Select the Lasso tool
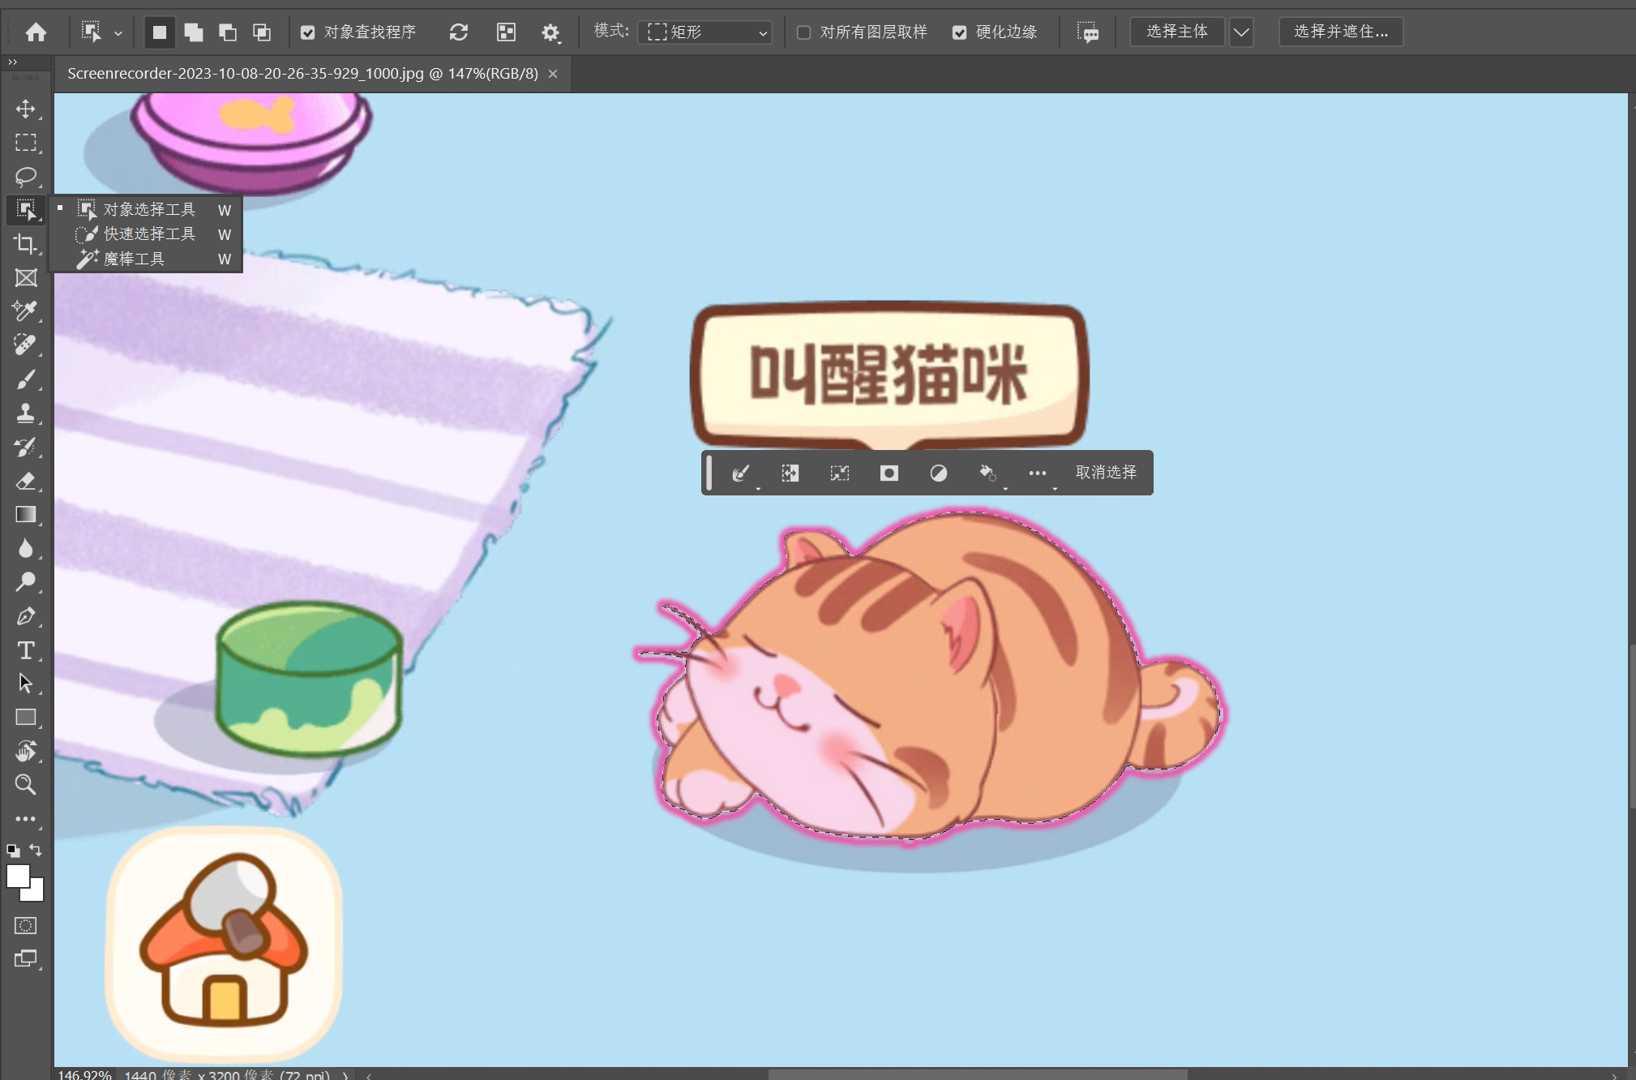1636x1080 pixels. click(26, 177)
